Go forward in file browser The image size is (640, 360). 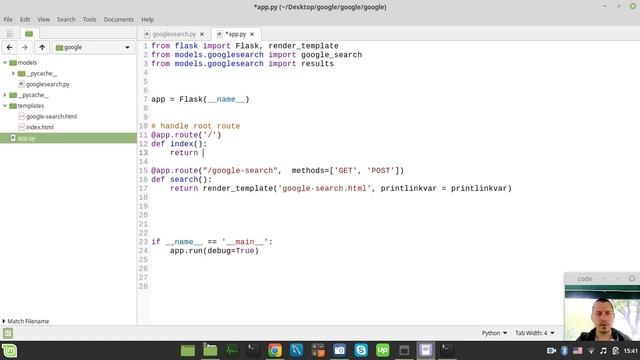click(25, 47)
